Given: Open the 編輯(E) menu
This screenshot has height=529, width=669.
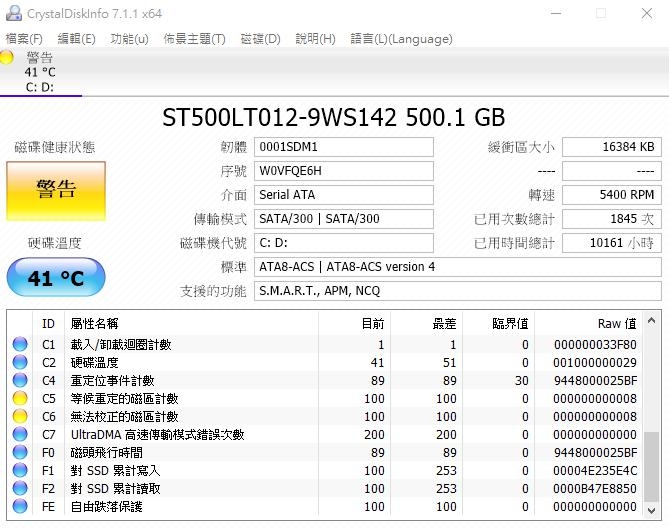Looking at the screenshot, I should [x=76, y=39].
